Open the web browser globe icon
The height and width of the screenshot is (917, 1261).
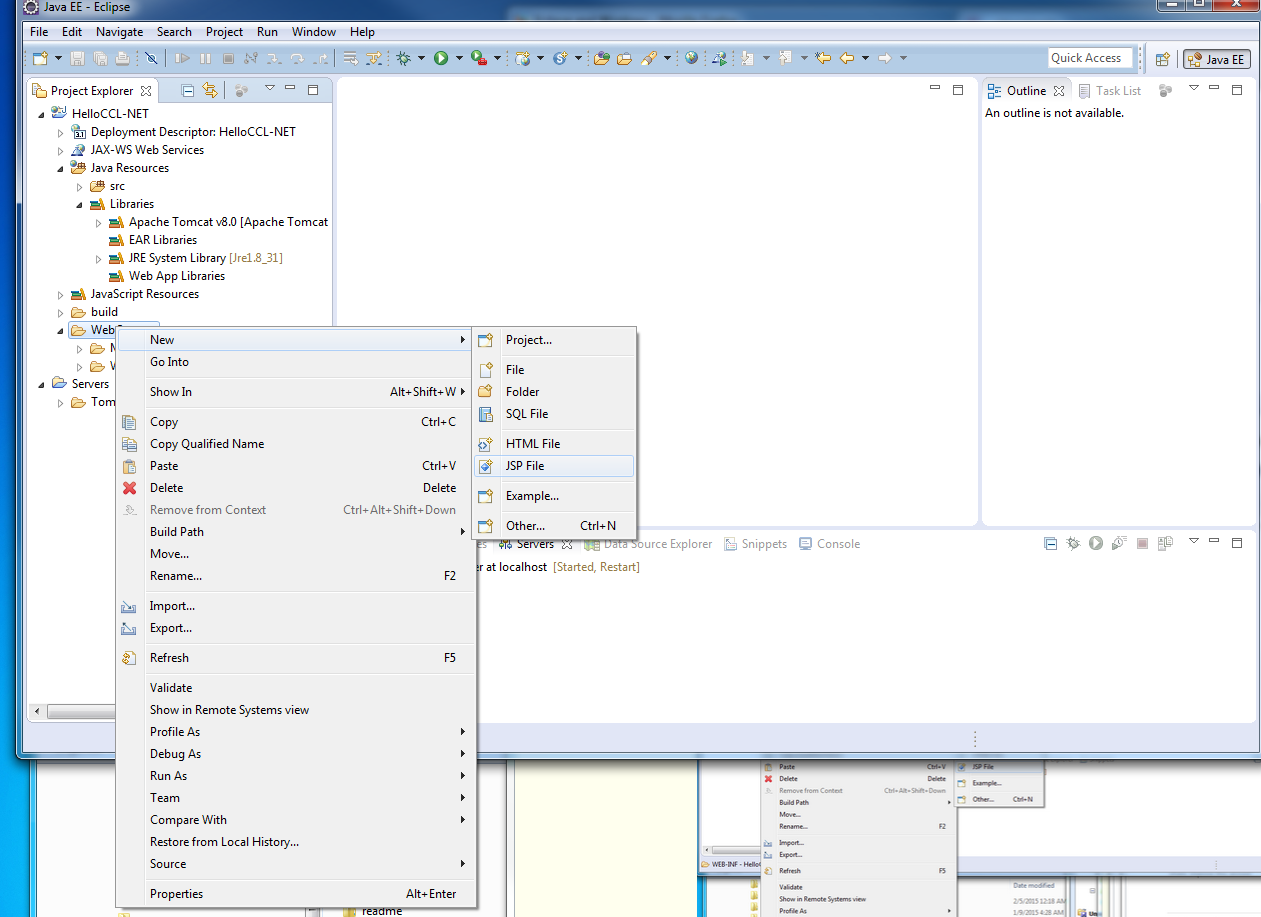[x=691, y=59]
